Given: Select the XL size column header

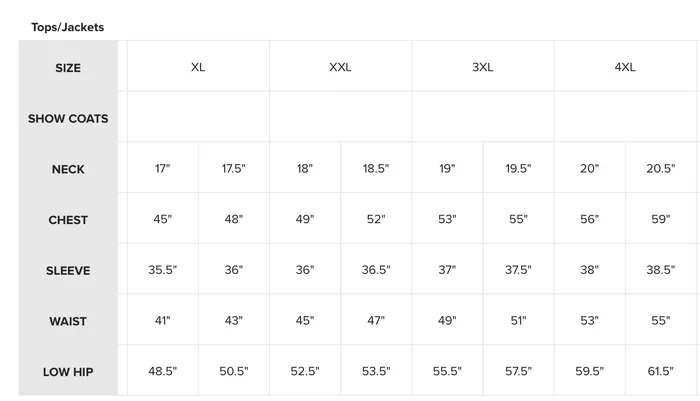Looking at the screenshot, I should click(x=198, y=67).
